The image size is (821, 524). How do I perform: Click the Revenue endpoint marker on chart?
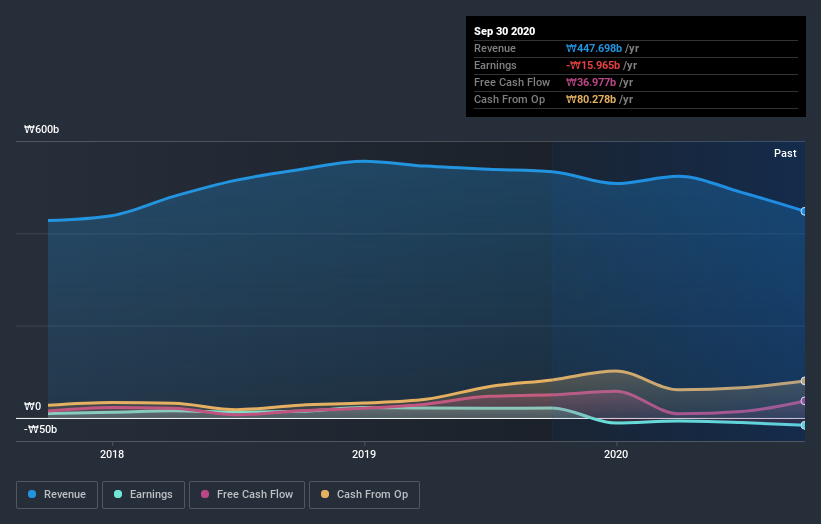(x=804, y=211)
